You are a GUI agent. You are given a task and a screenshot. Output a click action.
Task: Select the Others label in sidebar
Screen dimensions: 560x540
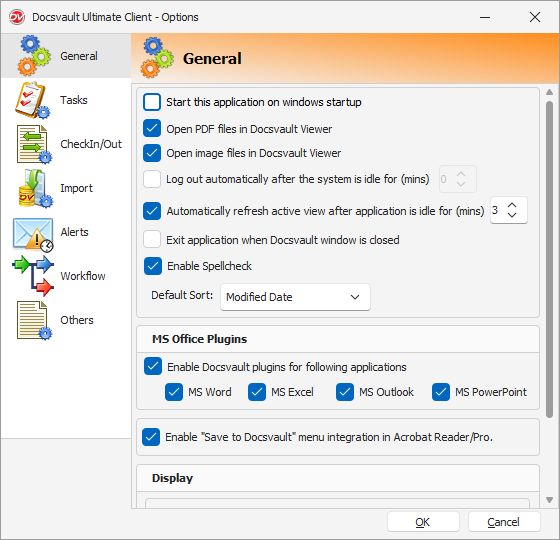pos(77,320)
